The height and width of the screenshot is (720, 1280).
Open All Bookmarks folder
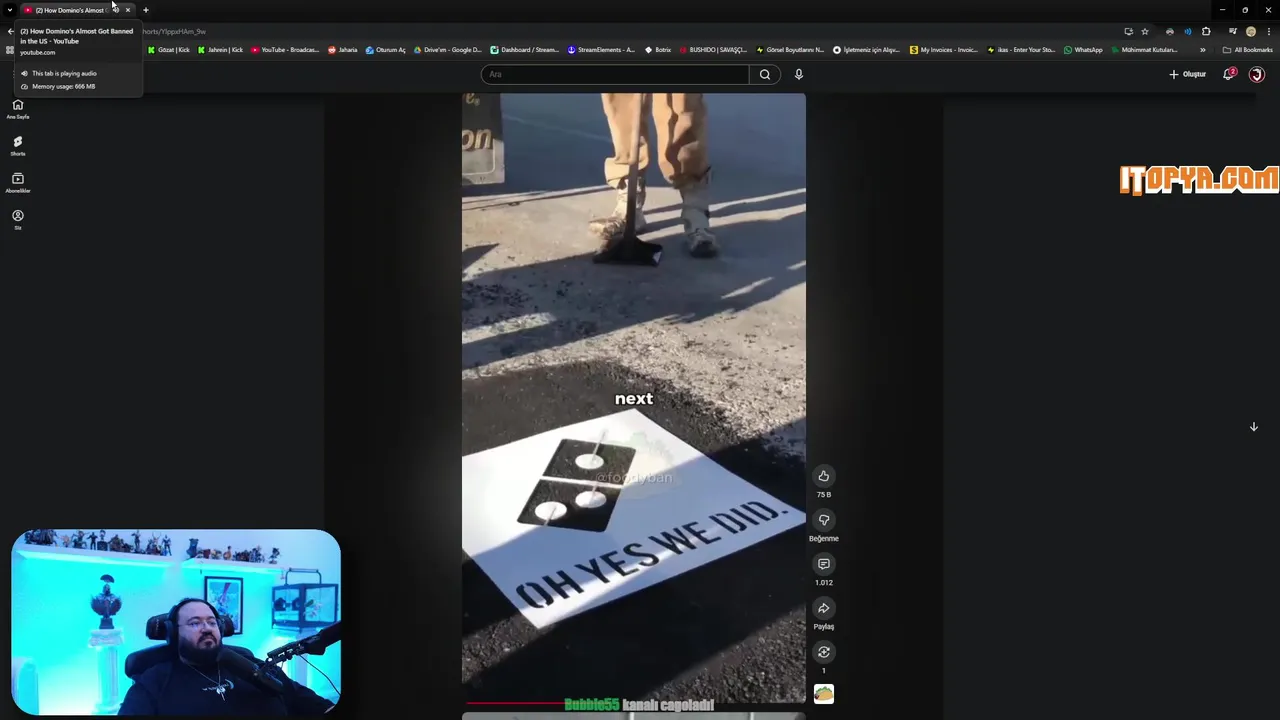click(1248, 50)
